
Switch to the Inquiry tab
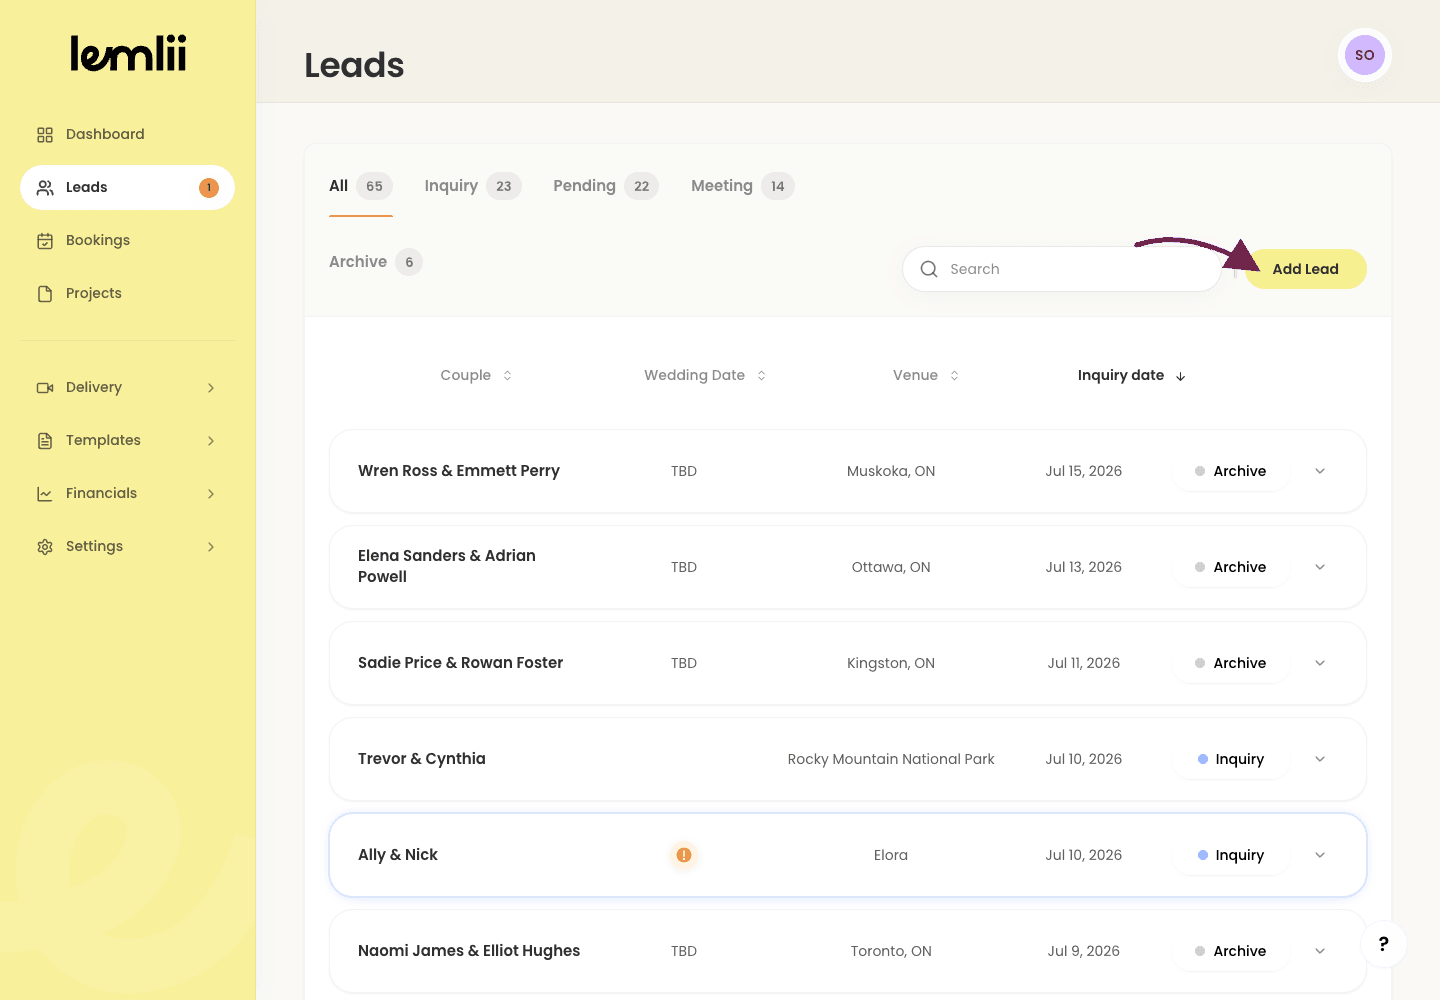tap(473, 186)
